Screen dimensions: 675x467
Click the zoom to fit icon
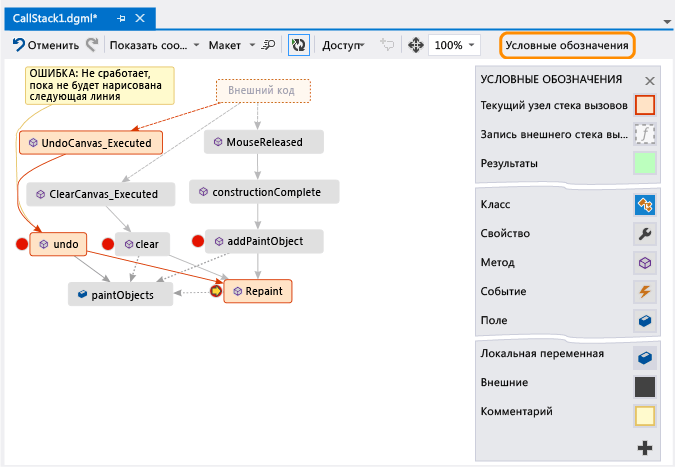tap(415, 45)
